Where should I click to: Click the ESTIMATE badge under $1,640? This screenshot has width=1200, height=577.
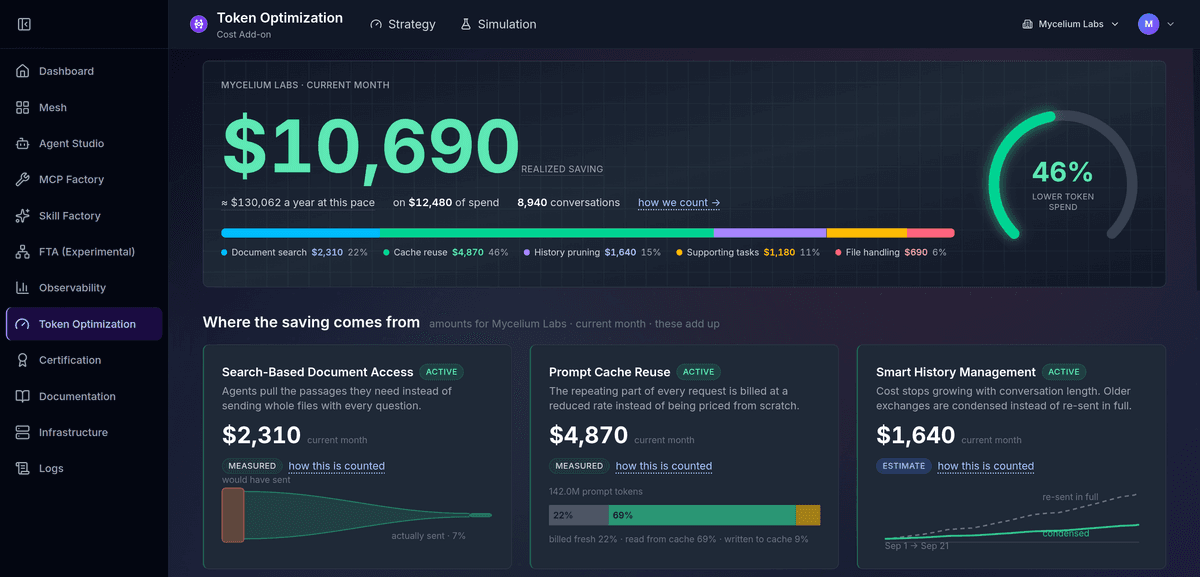click(904, 466)
